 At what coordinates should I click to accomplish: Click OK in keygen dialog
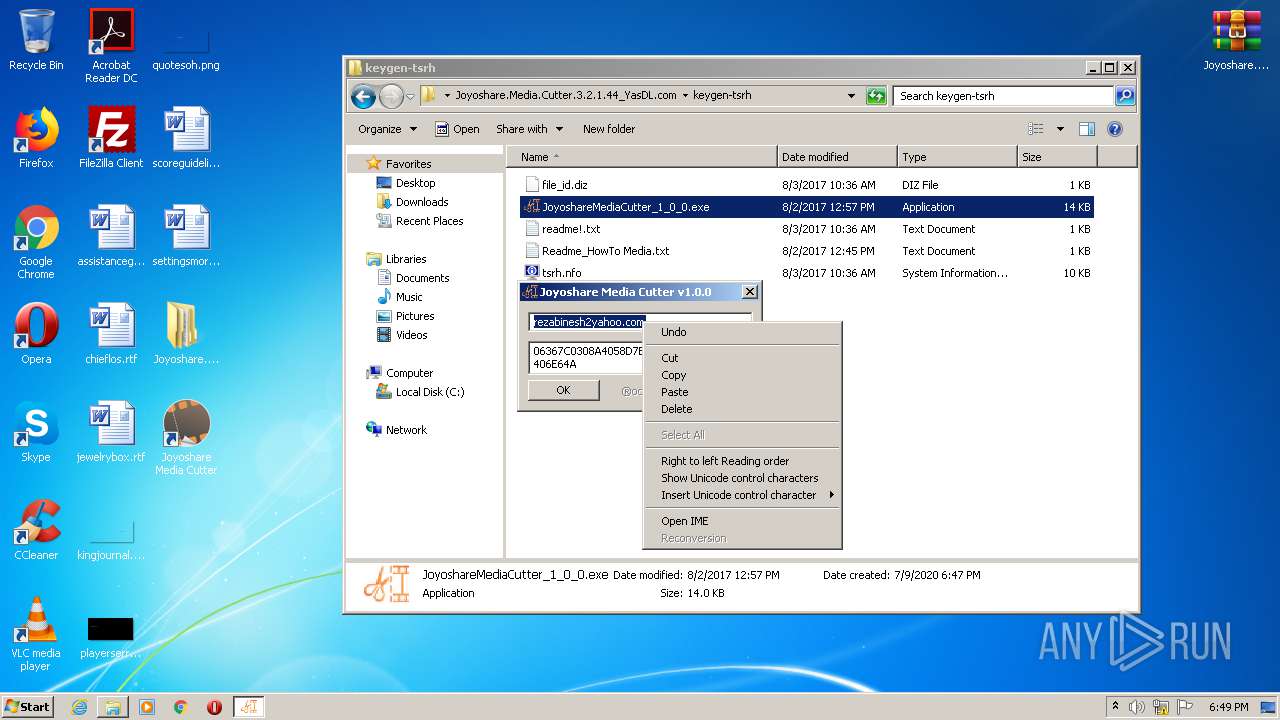(563, 390)
